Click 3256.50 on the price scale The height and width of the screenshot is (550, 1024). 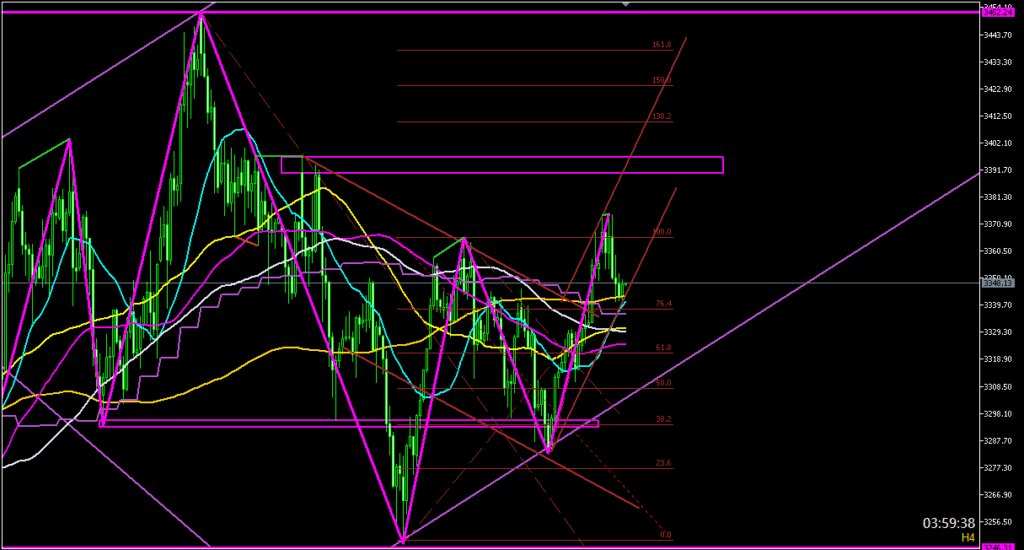[x=999, y=522]
